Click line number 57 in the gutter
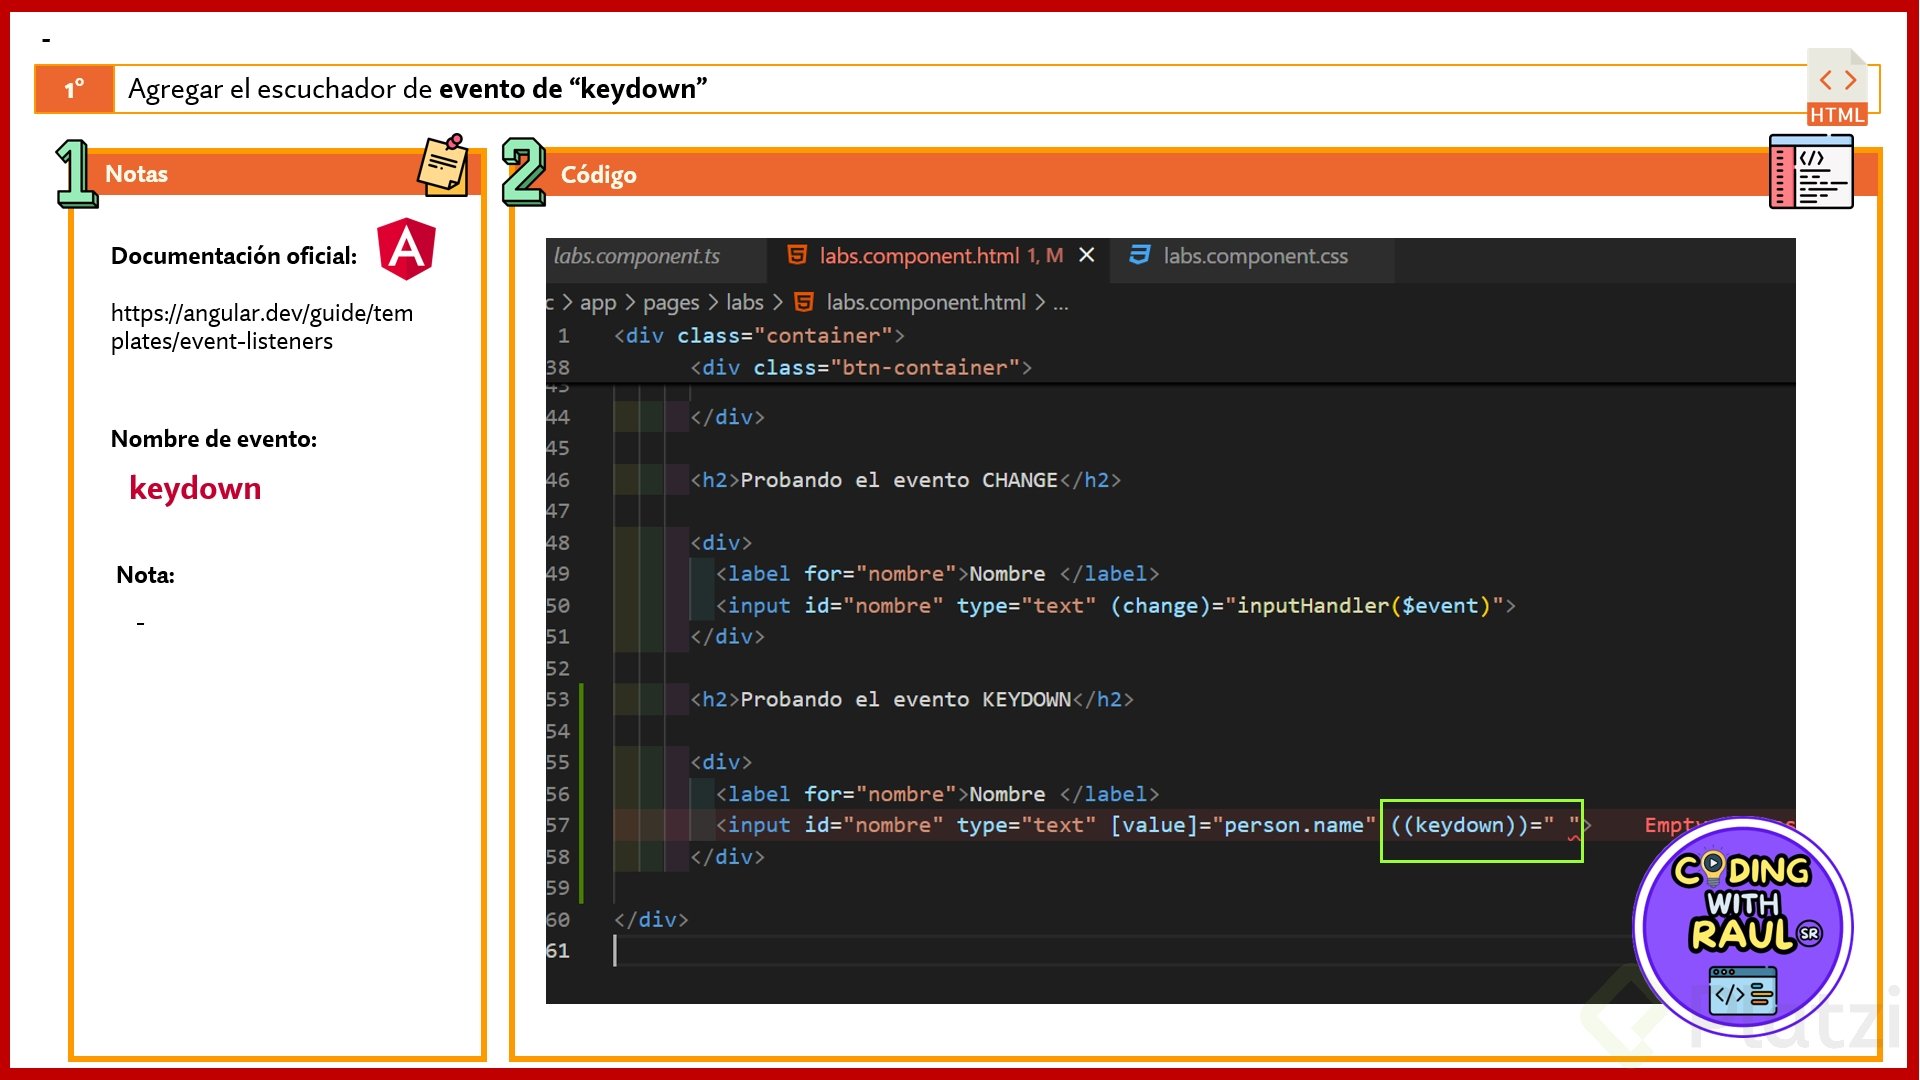 [x=558, y=826]
